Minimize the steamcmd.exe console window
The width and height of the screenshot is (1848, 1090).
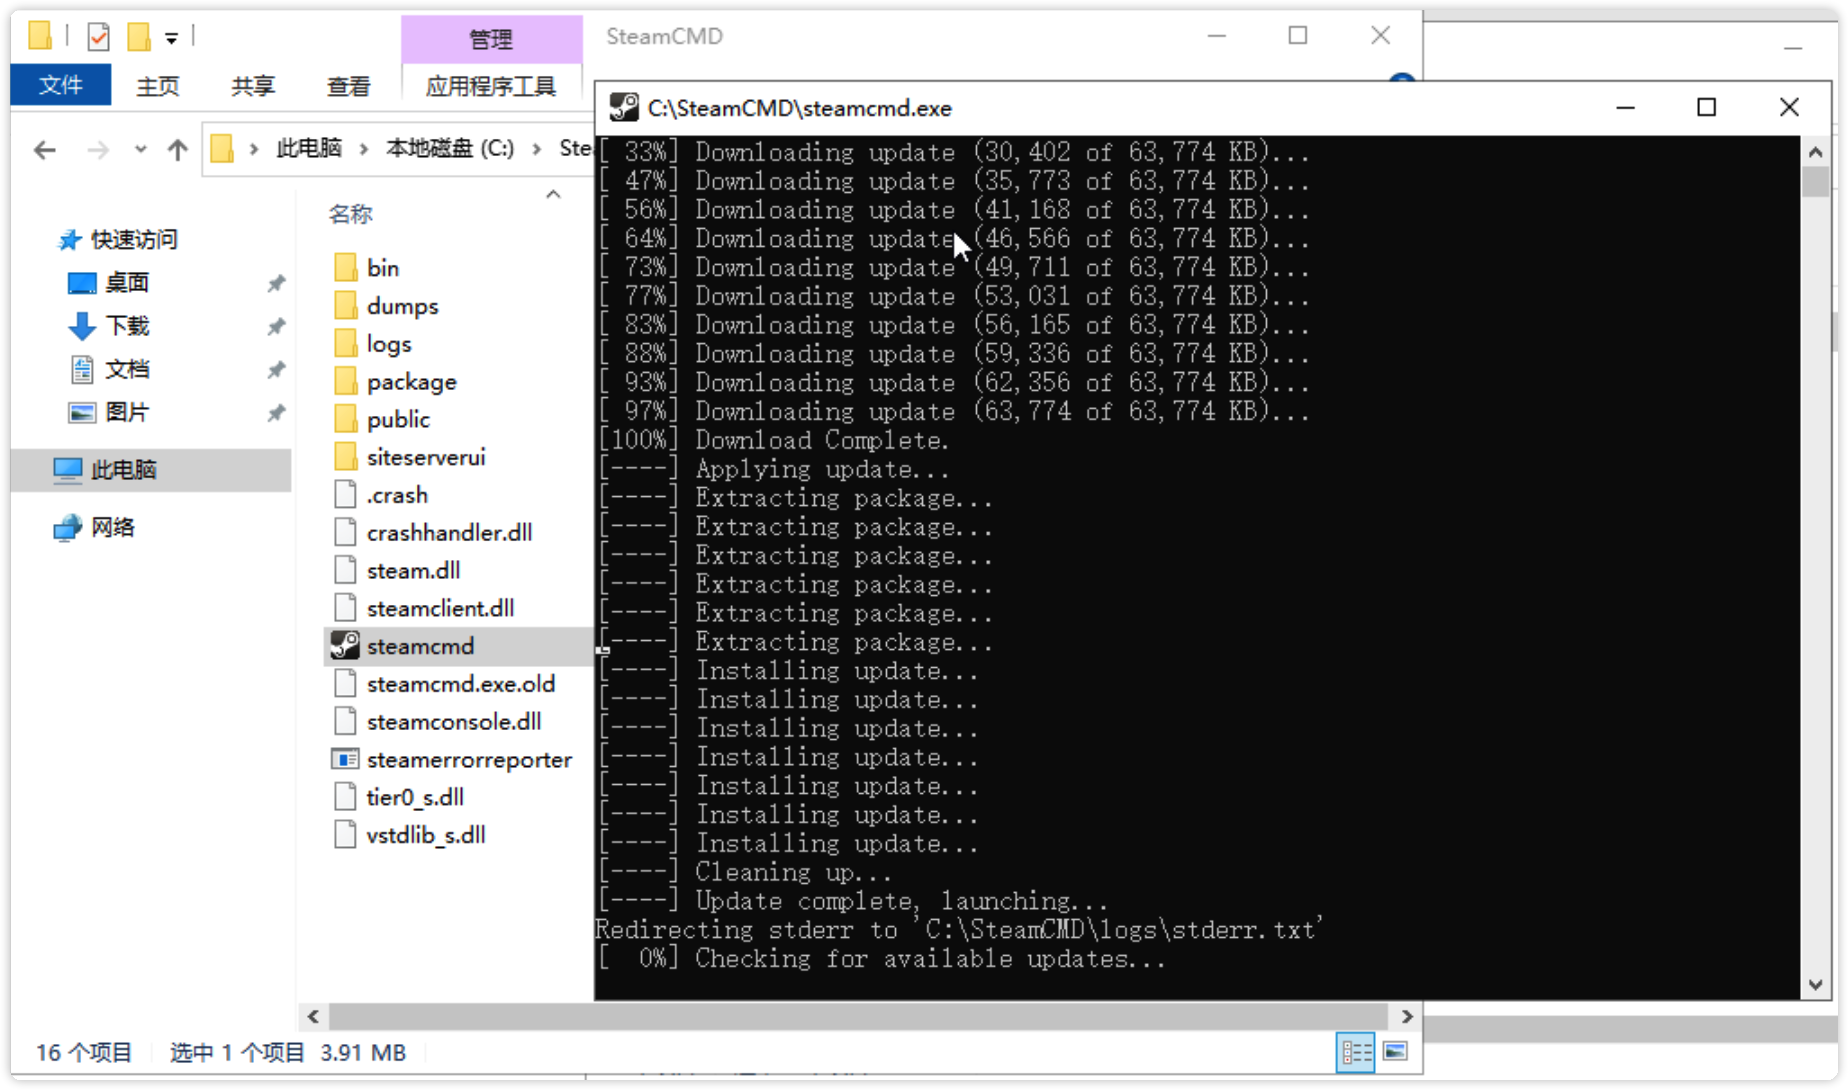(x=1626, y=107)
